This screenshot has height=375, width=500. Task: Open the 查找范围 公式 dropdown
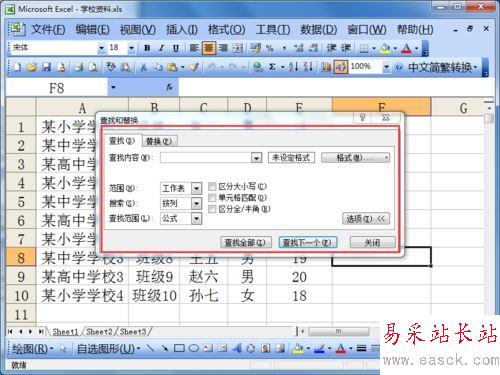pos(196,219)
